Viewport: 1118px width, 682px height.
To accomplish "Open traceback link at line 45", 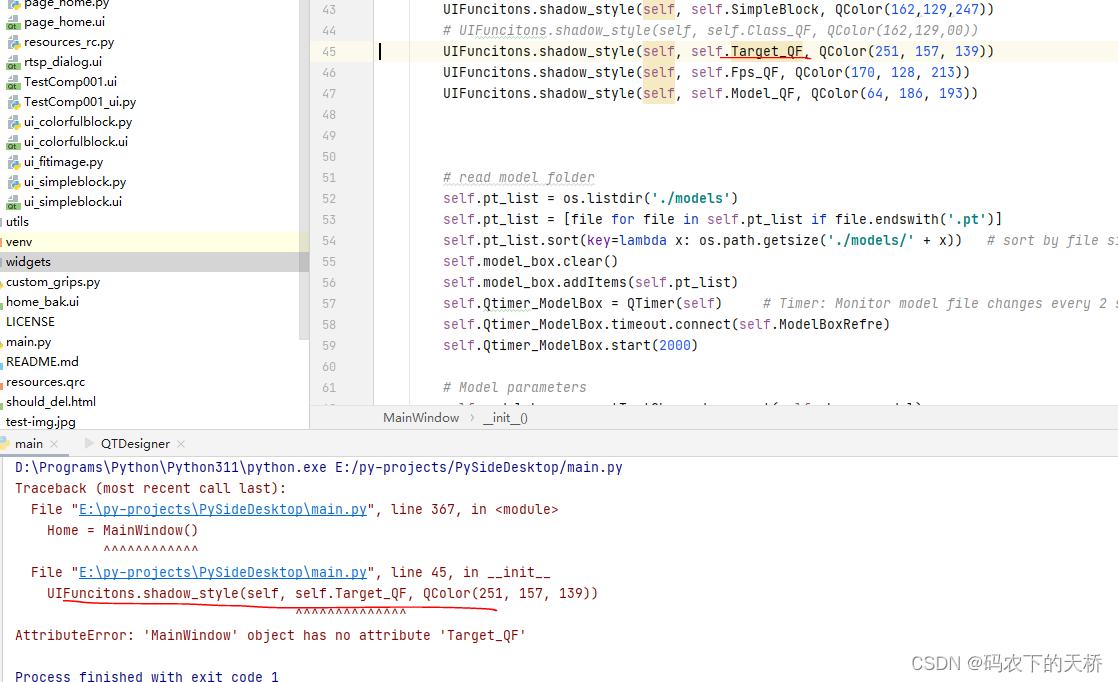I will pyautogui.click(x=222, y=572).
